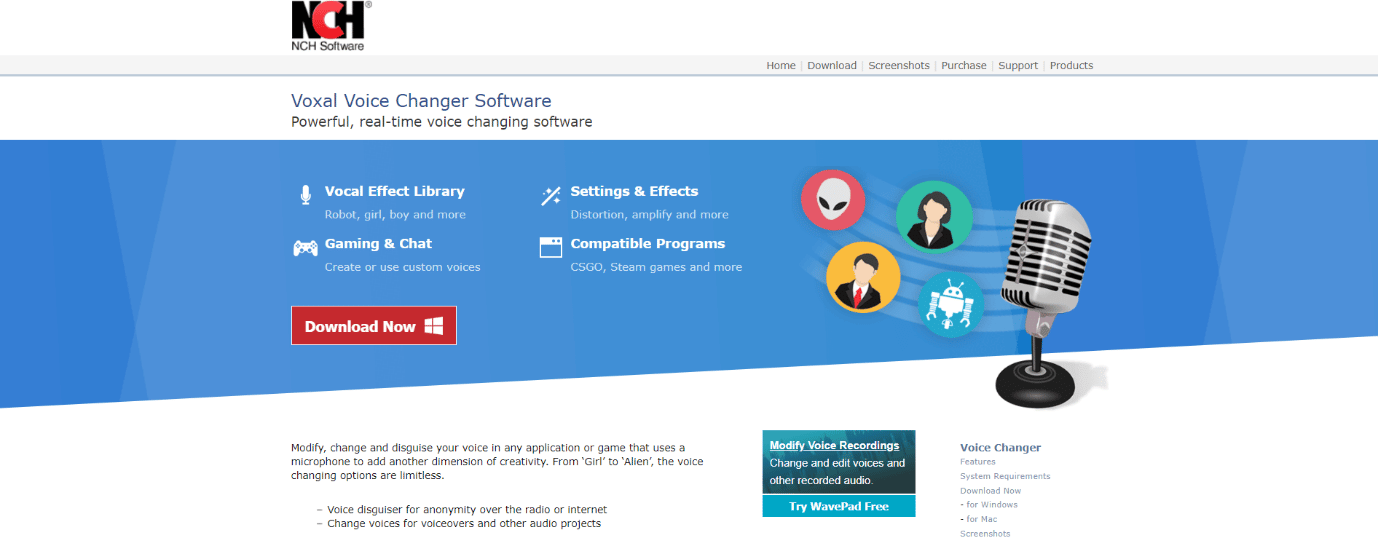Image resolution: width=1378 pixels, height=538 pixels.
Task: Select the green woman voice avatar
Action: (933, 216)
